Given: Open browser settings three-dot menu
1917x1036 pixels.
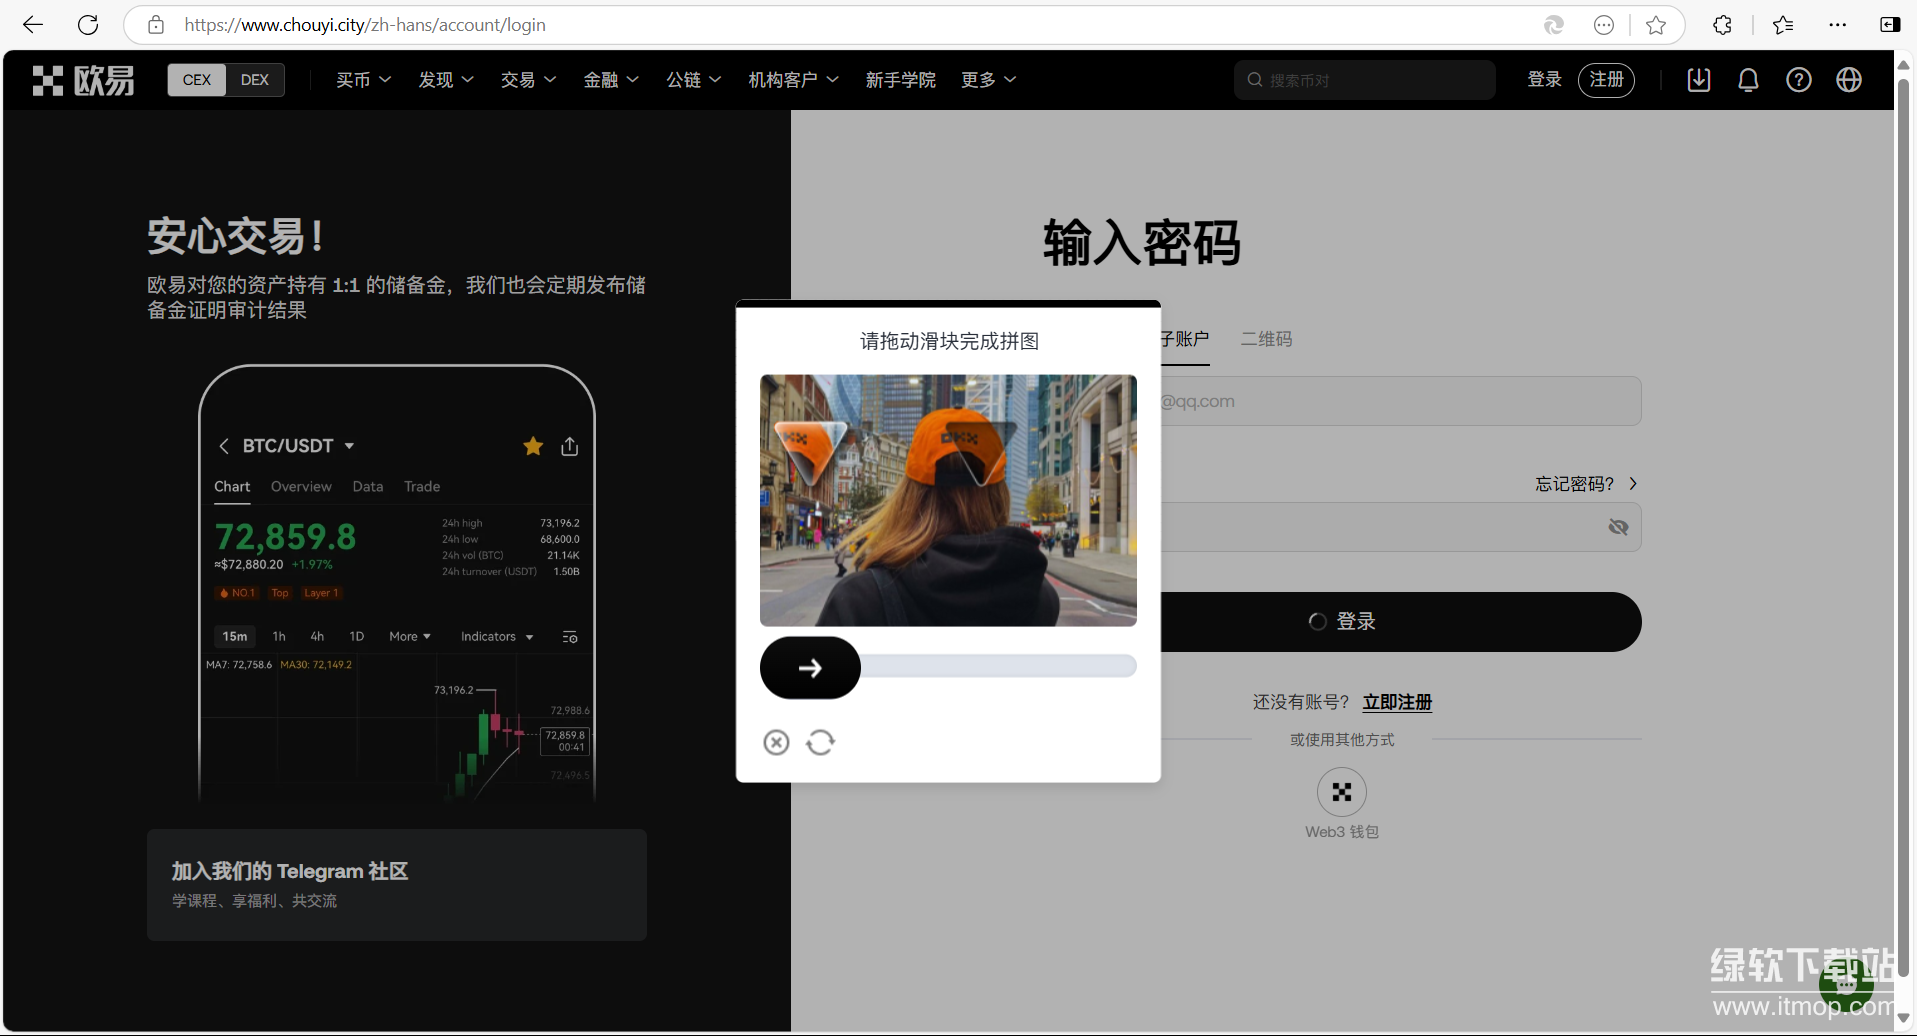Looking at the screenshot, I should click(x=1838, y=25).
